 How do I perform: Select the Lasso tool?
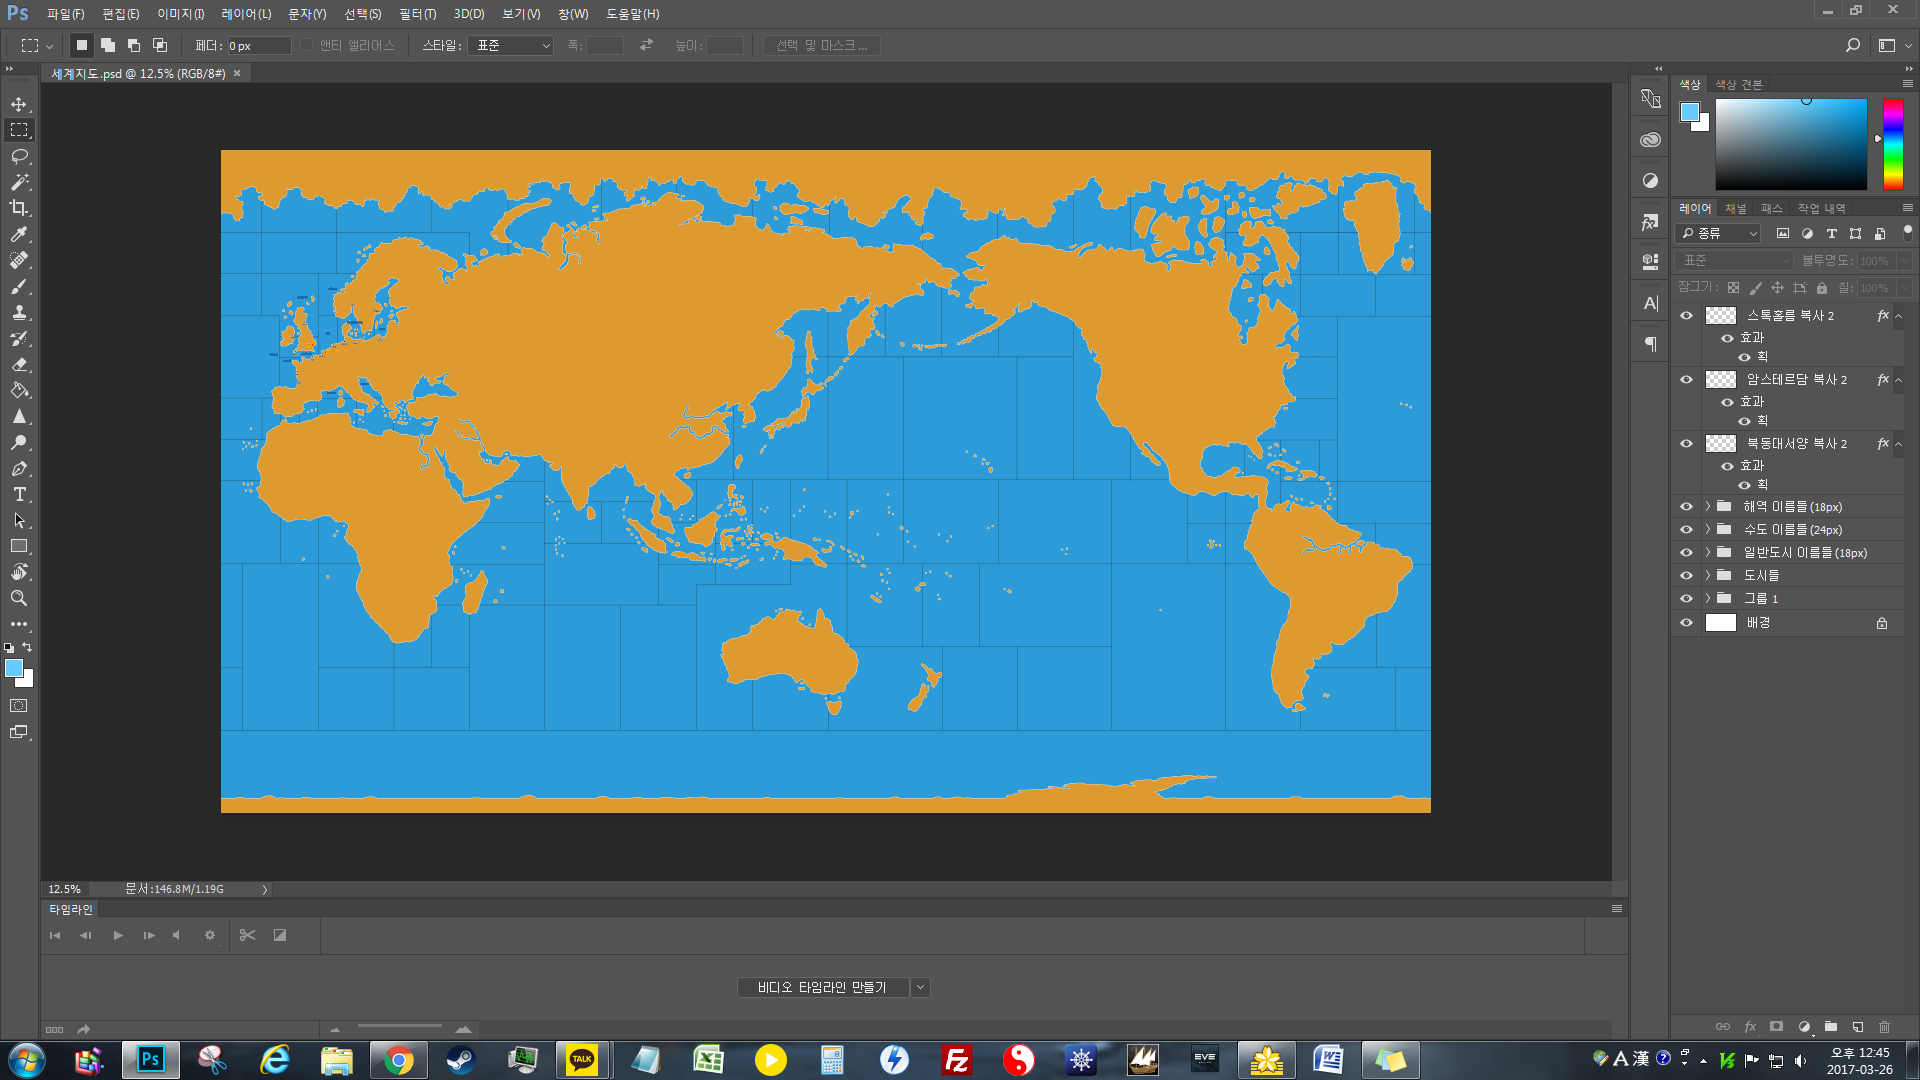click(19, 157)
